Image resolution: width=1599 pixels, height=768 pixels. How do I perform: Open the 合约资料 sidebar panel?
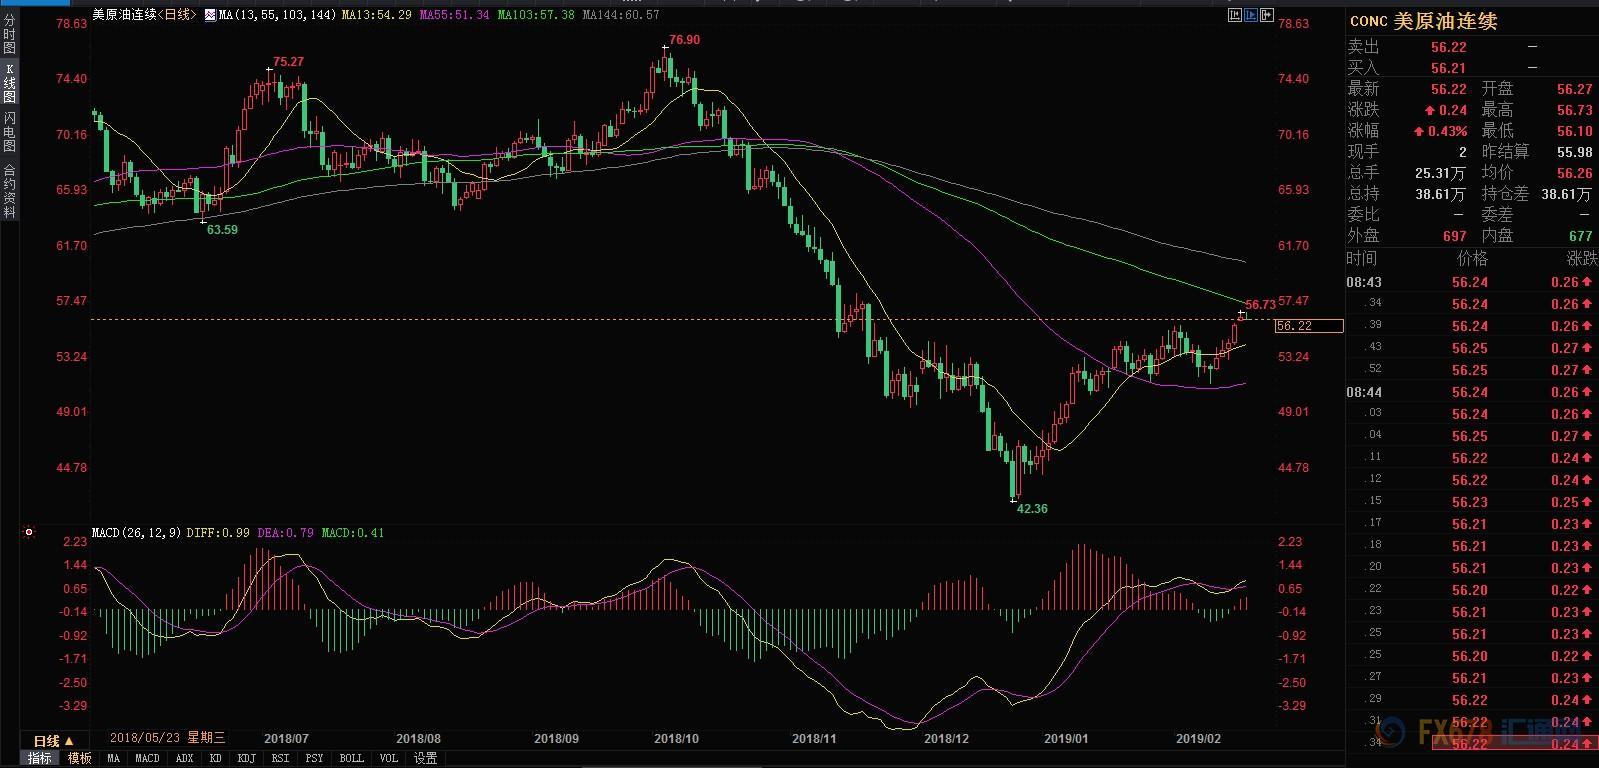click(9, 190)
